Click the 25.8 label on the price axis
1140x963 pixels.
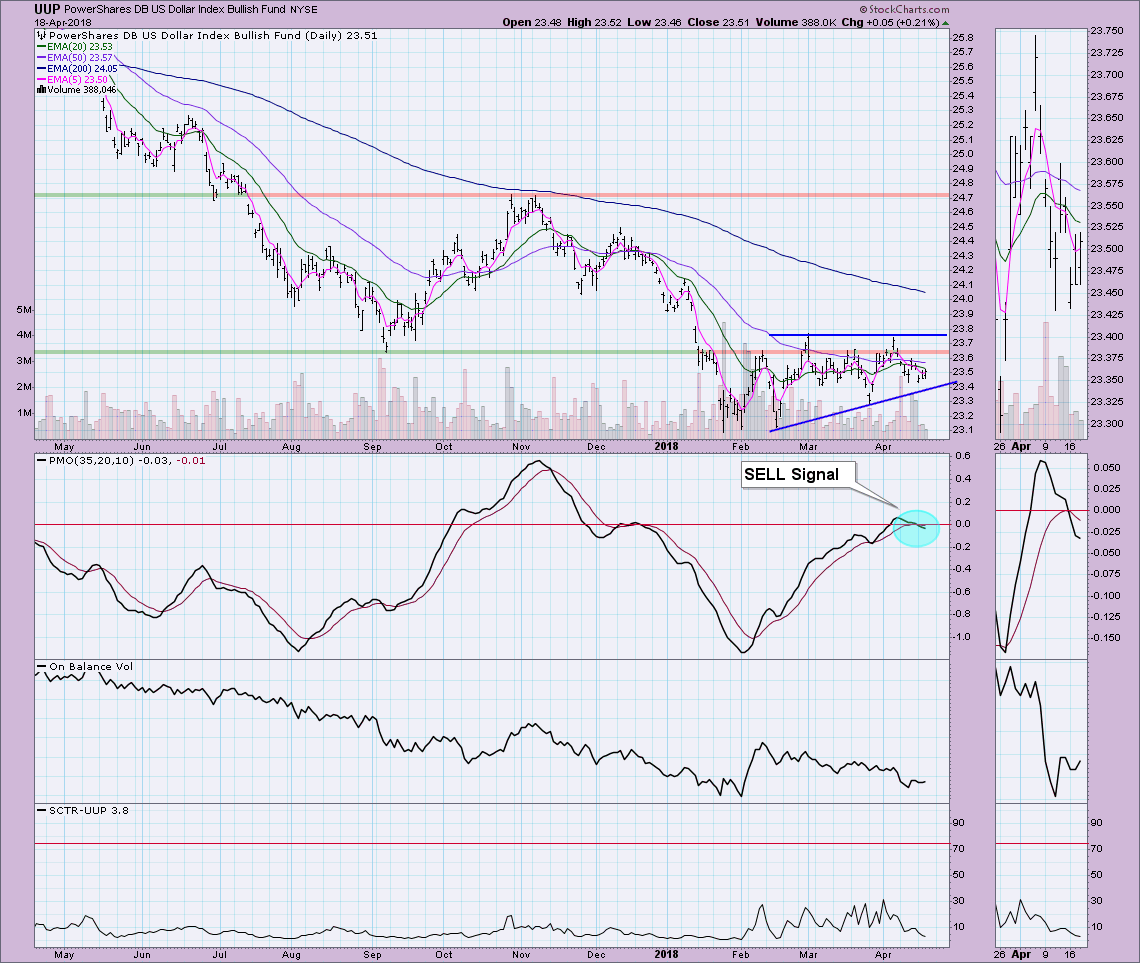point(963,38)
